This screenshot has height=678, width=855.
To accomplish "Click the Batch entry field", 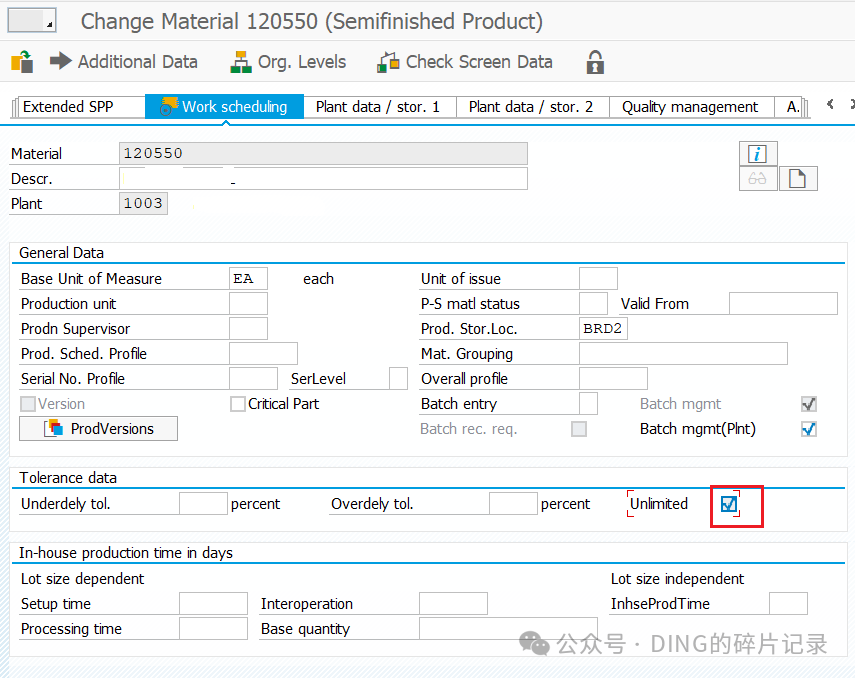I will [588, 404].
